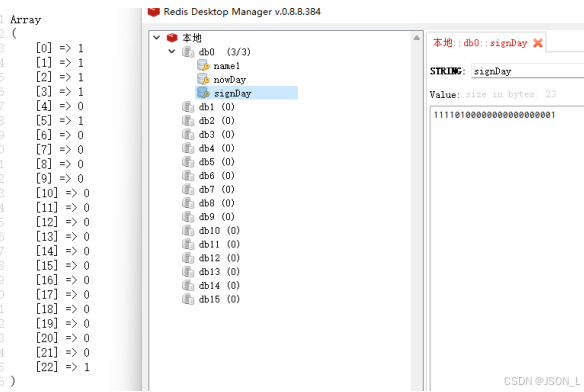584x392 pixels.
Task: Select the db14 (0) label
Action: pyautogui.click(x=219, y=285)
